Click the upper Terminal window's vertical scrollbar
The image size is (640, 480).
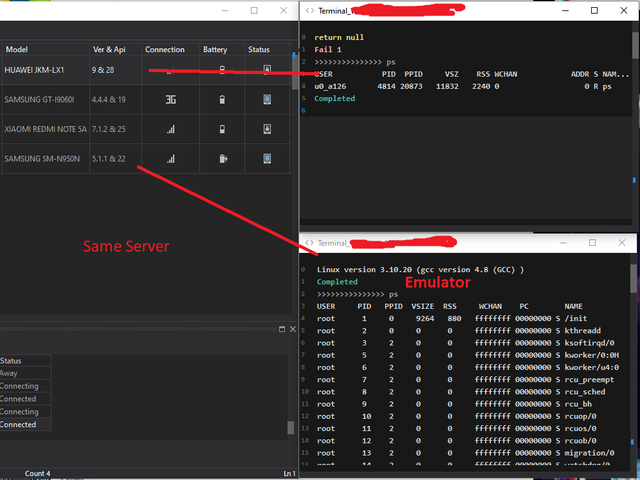[x=635, y=45]
